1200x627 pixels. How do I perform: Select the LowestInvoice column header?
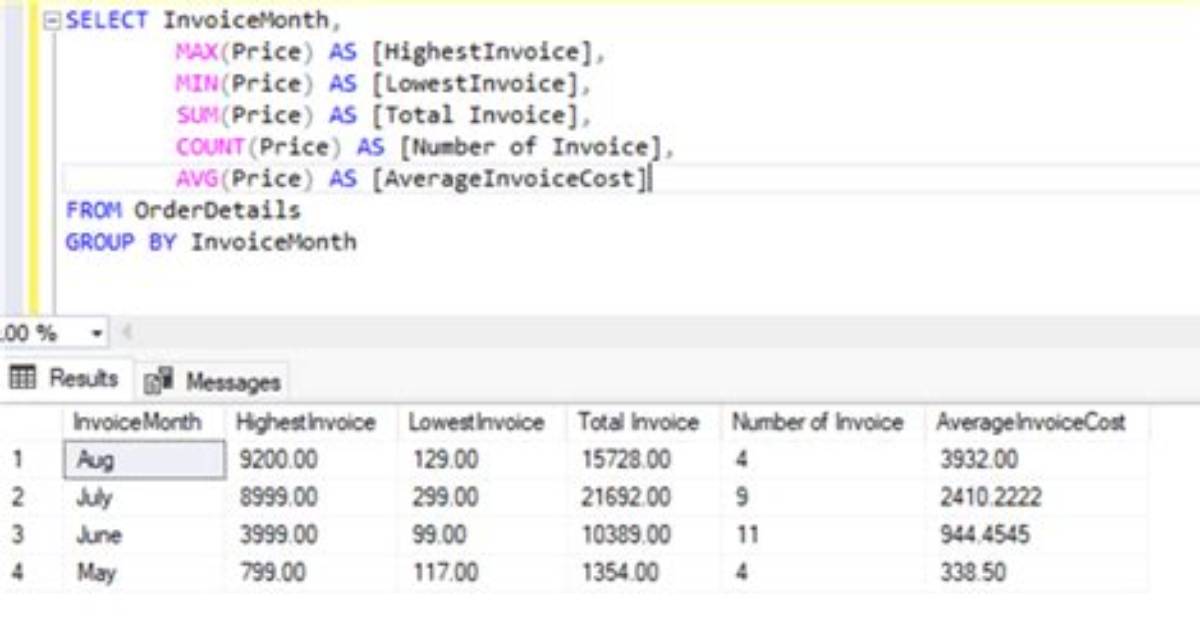click(476, 423)
